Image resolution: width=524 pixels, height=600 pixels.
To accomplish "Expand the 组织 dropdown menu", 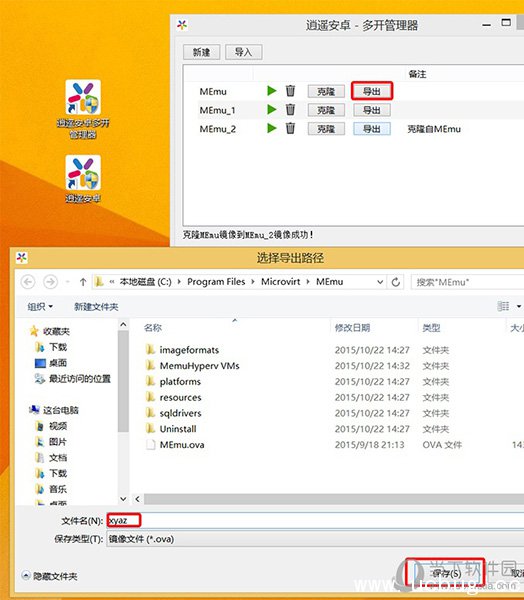I will 40,307.
